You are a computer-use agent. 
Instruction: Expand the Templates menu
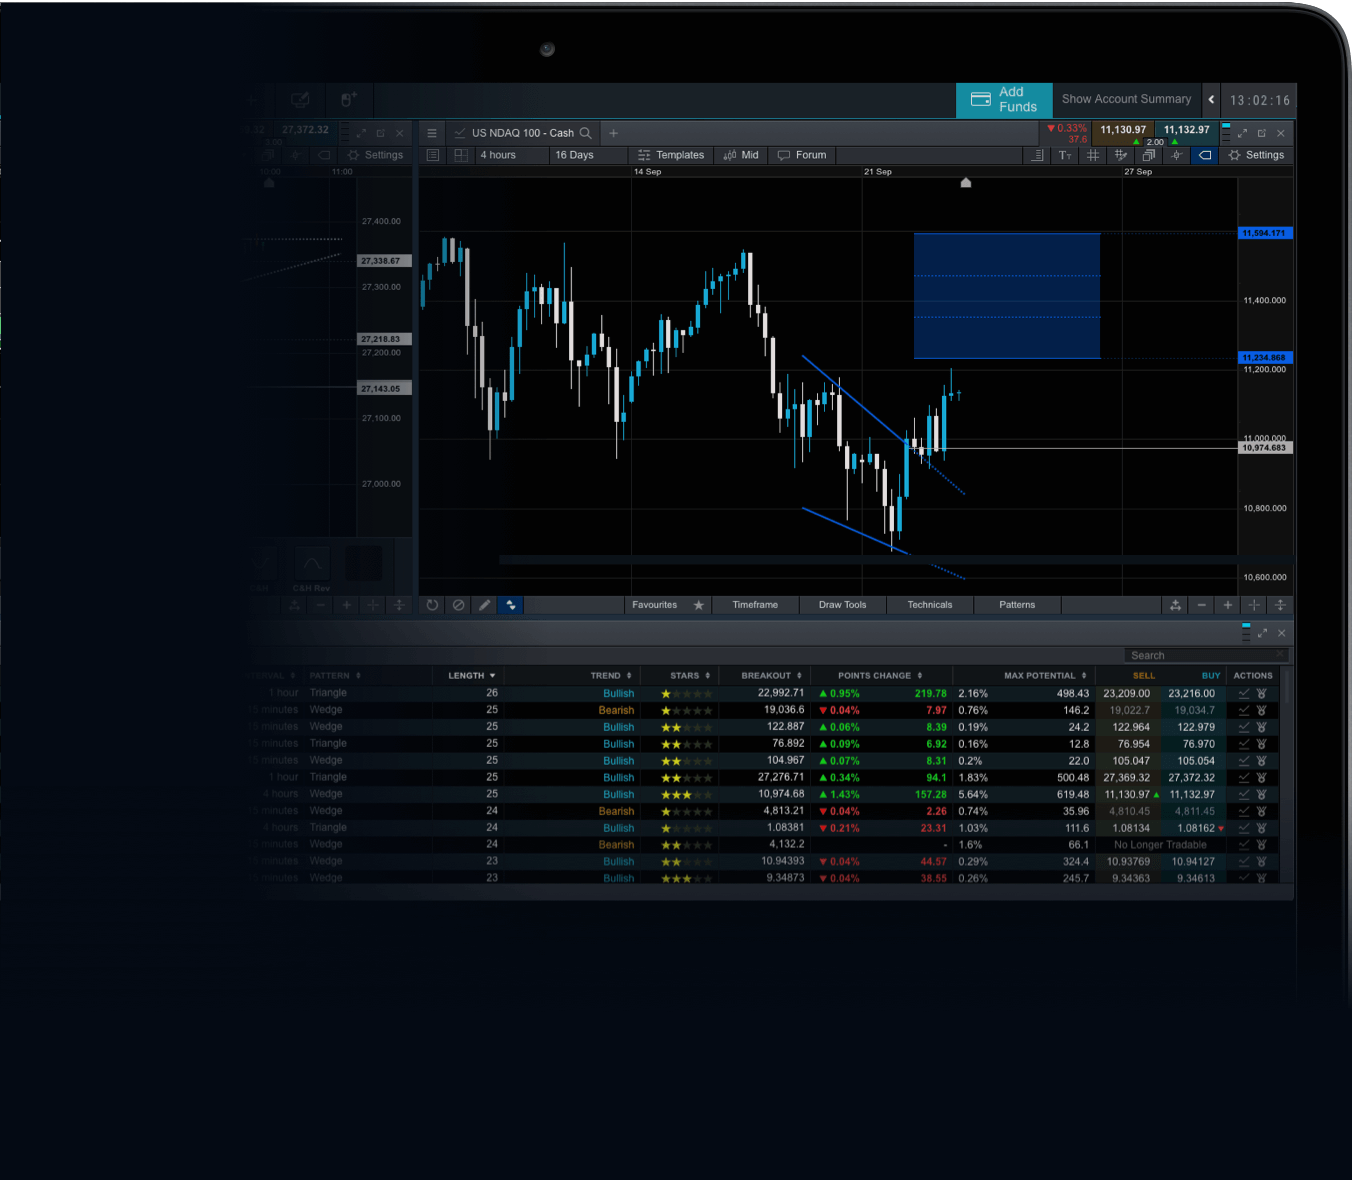click(x=671, y=155)
